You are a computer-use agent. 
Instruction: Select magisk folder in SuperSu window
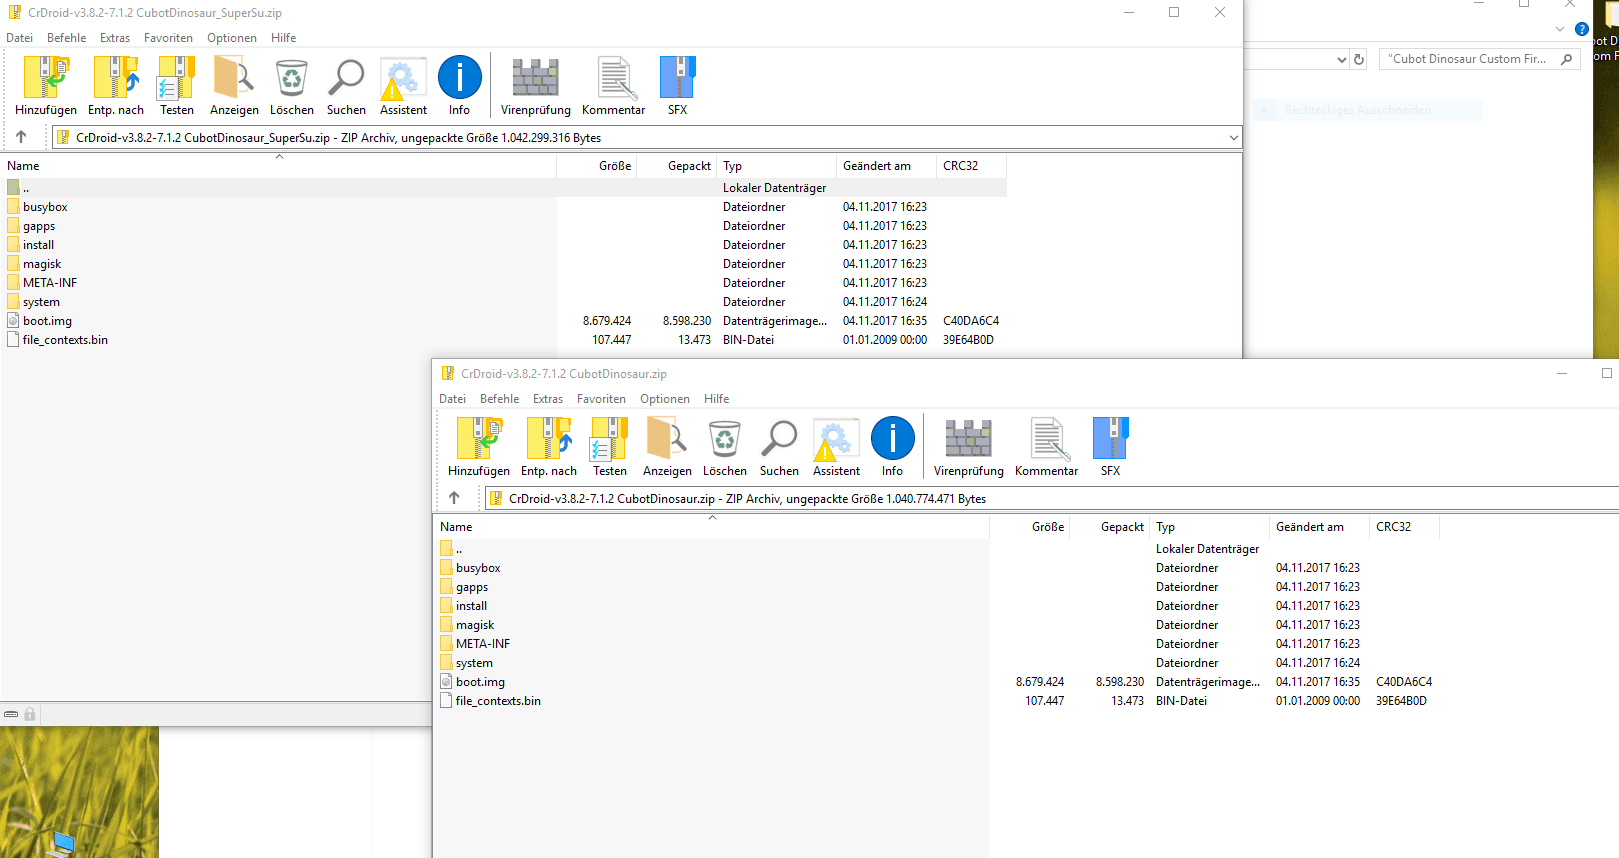tap(42, 264)
